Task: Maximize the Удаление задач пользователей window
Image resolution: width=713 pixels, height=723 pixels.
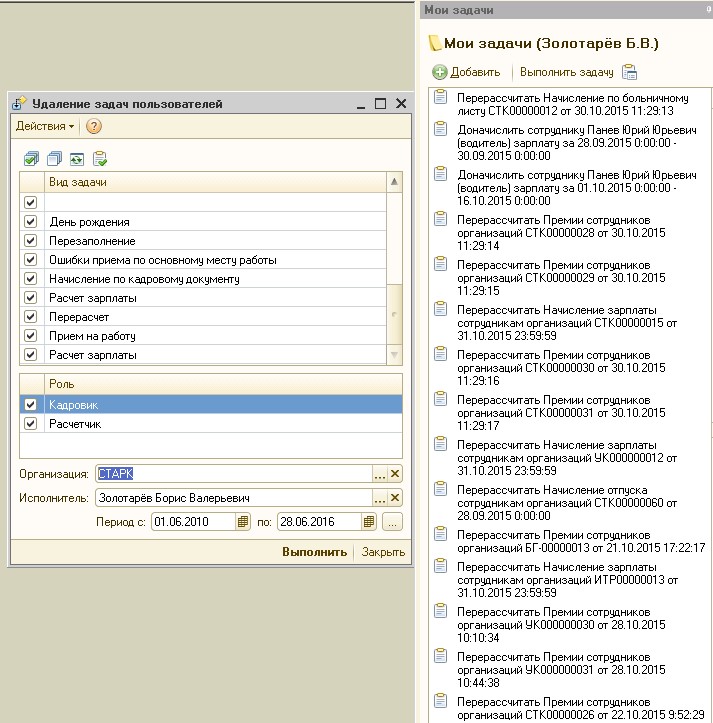Action: (380, 104)
